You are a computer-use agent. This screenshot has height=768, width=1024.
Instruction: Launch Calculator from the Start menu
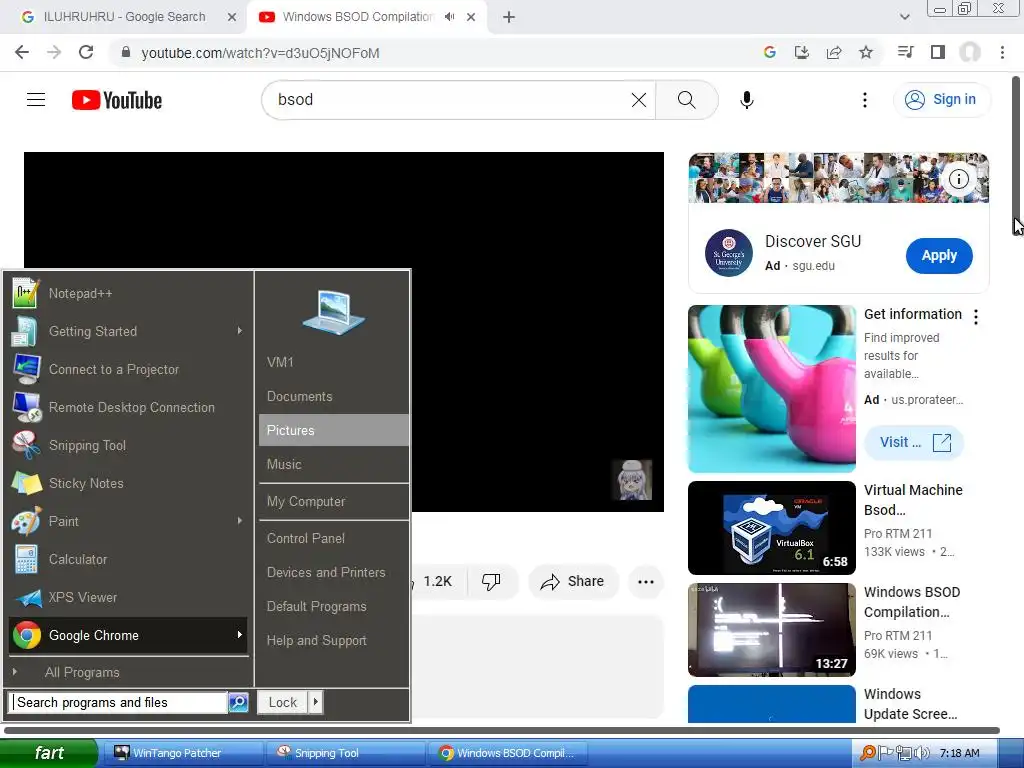tap(128, 559)
